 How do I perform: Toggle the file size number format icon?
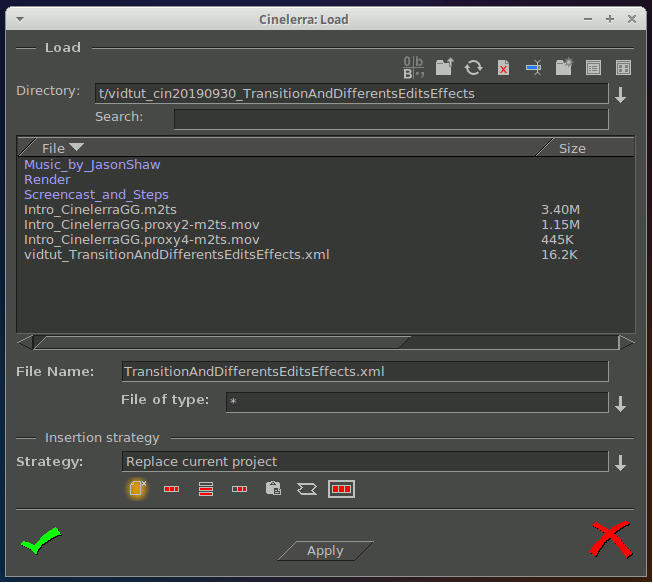pyautogui.click(x=414, y=68)
